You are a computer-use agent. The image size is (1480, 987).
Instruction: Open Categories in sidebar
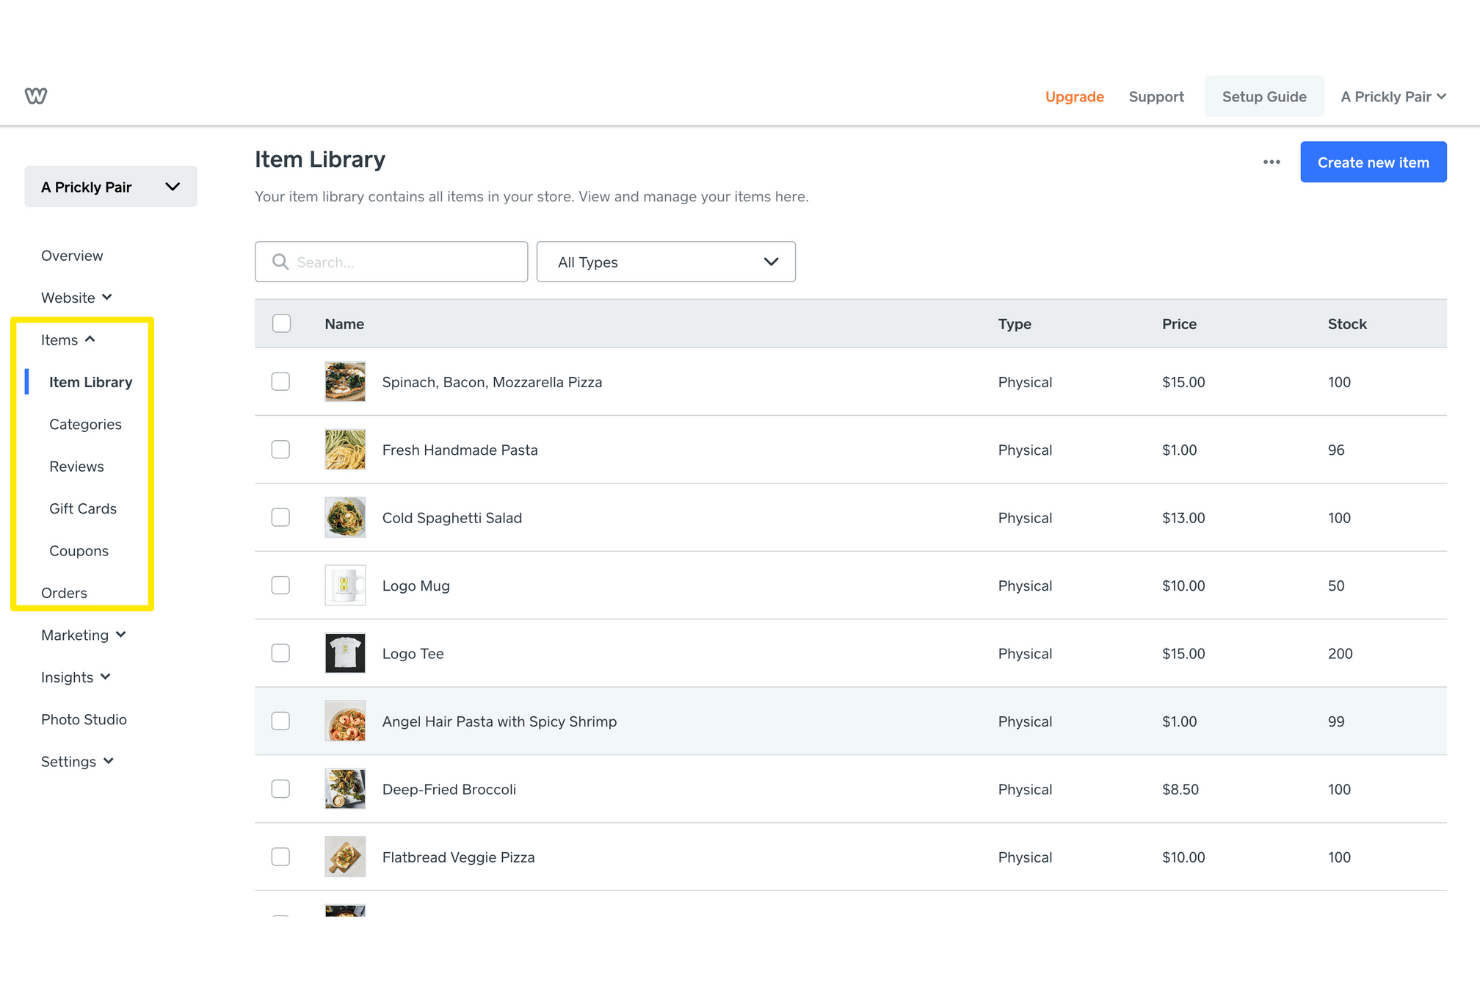point(85,424)
